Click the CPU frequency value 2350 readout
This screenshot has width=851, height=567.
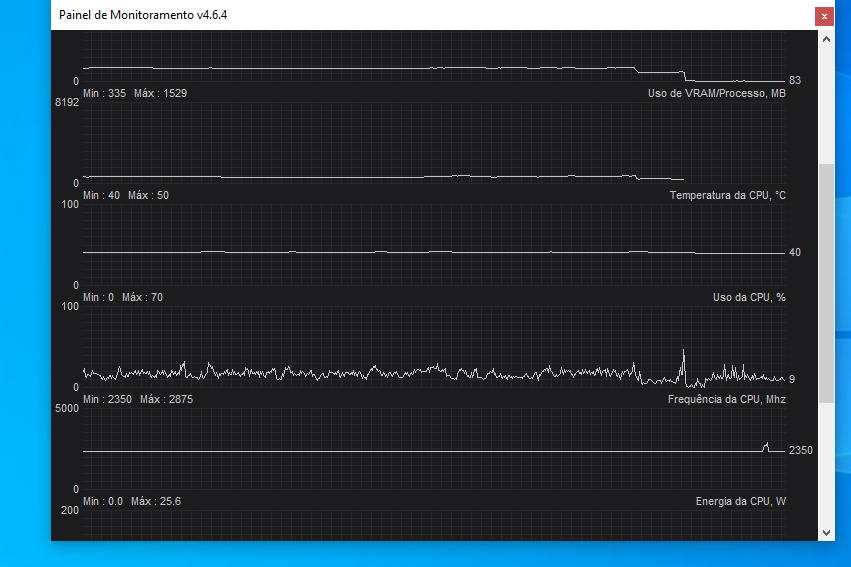coord(801,450)
